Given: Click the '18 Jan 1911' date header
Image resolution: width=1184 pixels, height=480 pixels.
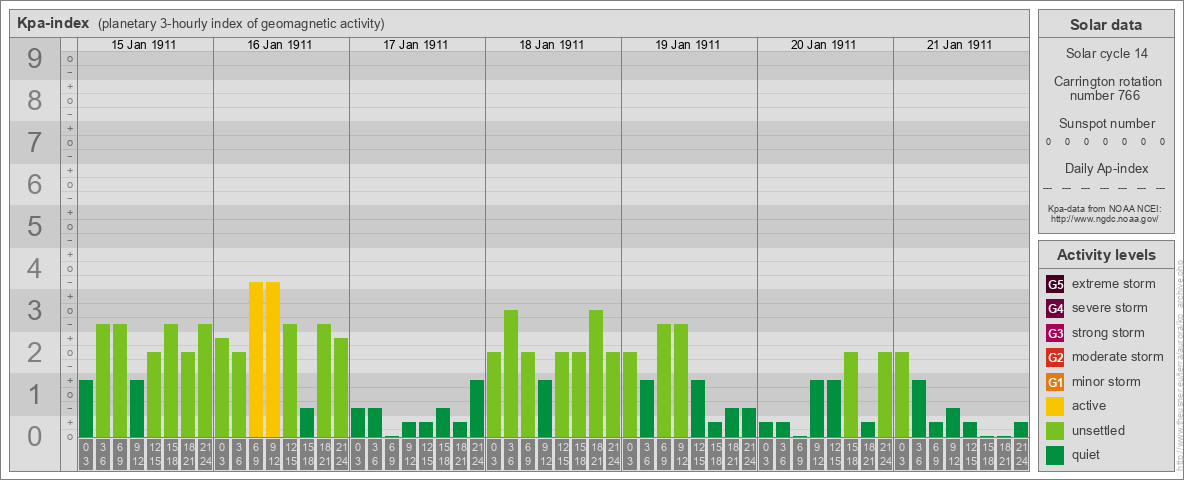Looking at the screenshot, I should pos(551,45).
